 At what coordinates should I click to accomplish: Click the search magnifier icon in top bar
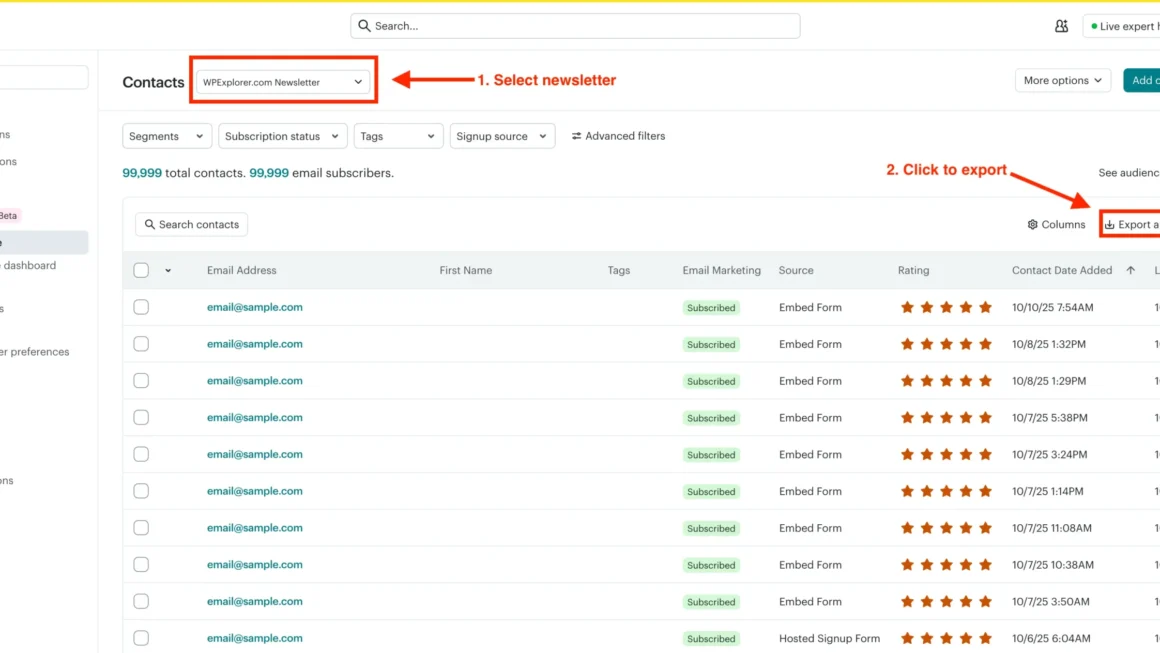tap(364, 26)
